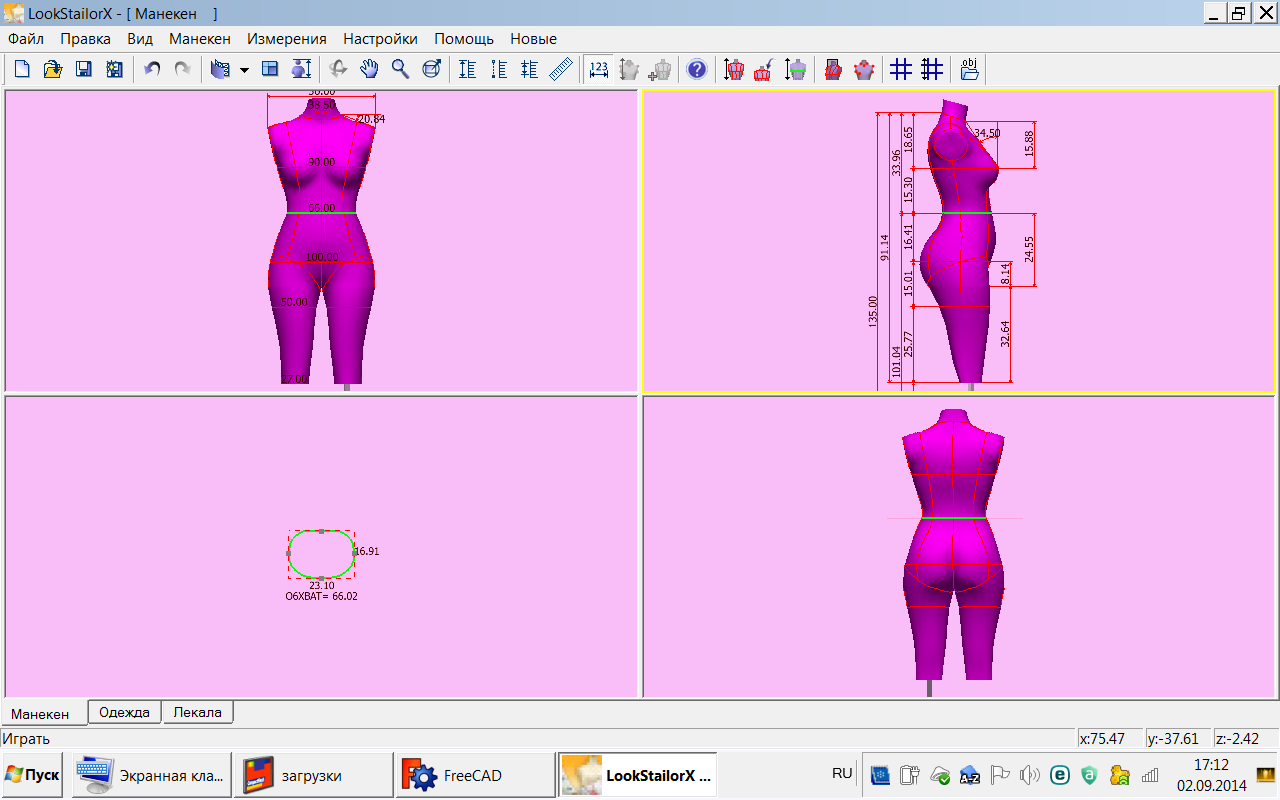Select the Pan hand tool
1280x800 pixels.
(370, 69)
